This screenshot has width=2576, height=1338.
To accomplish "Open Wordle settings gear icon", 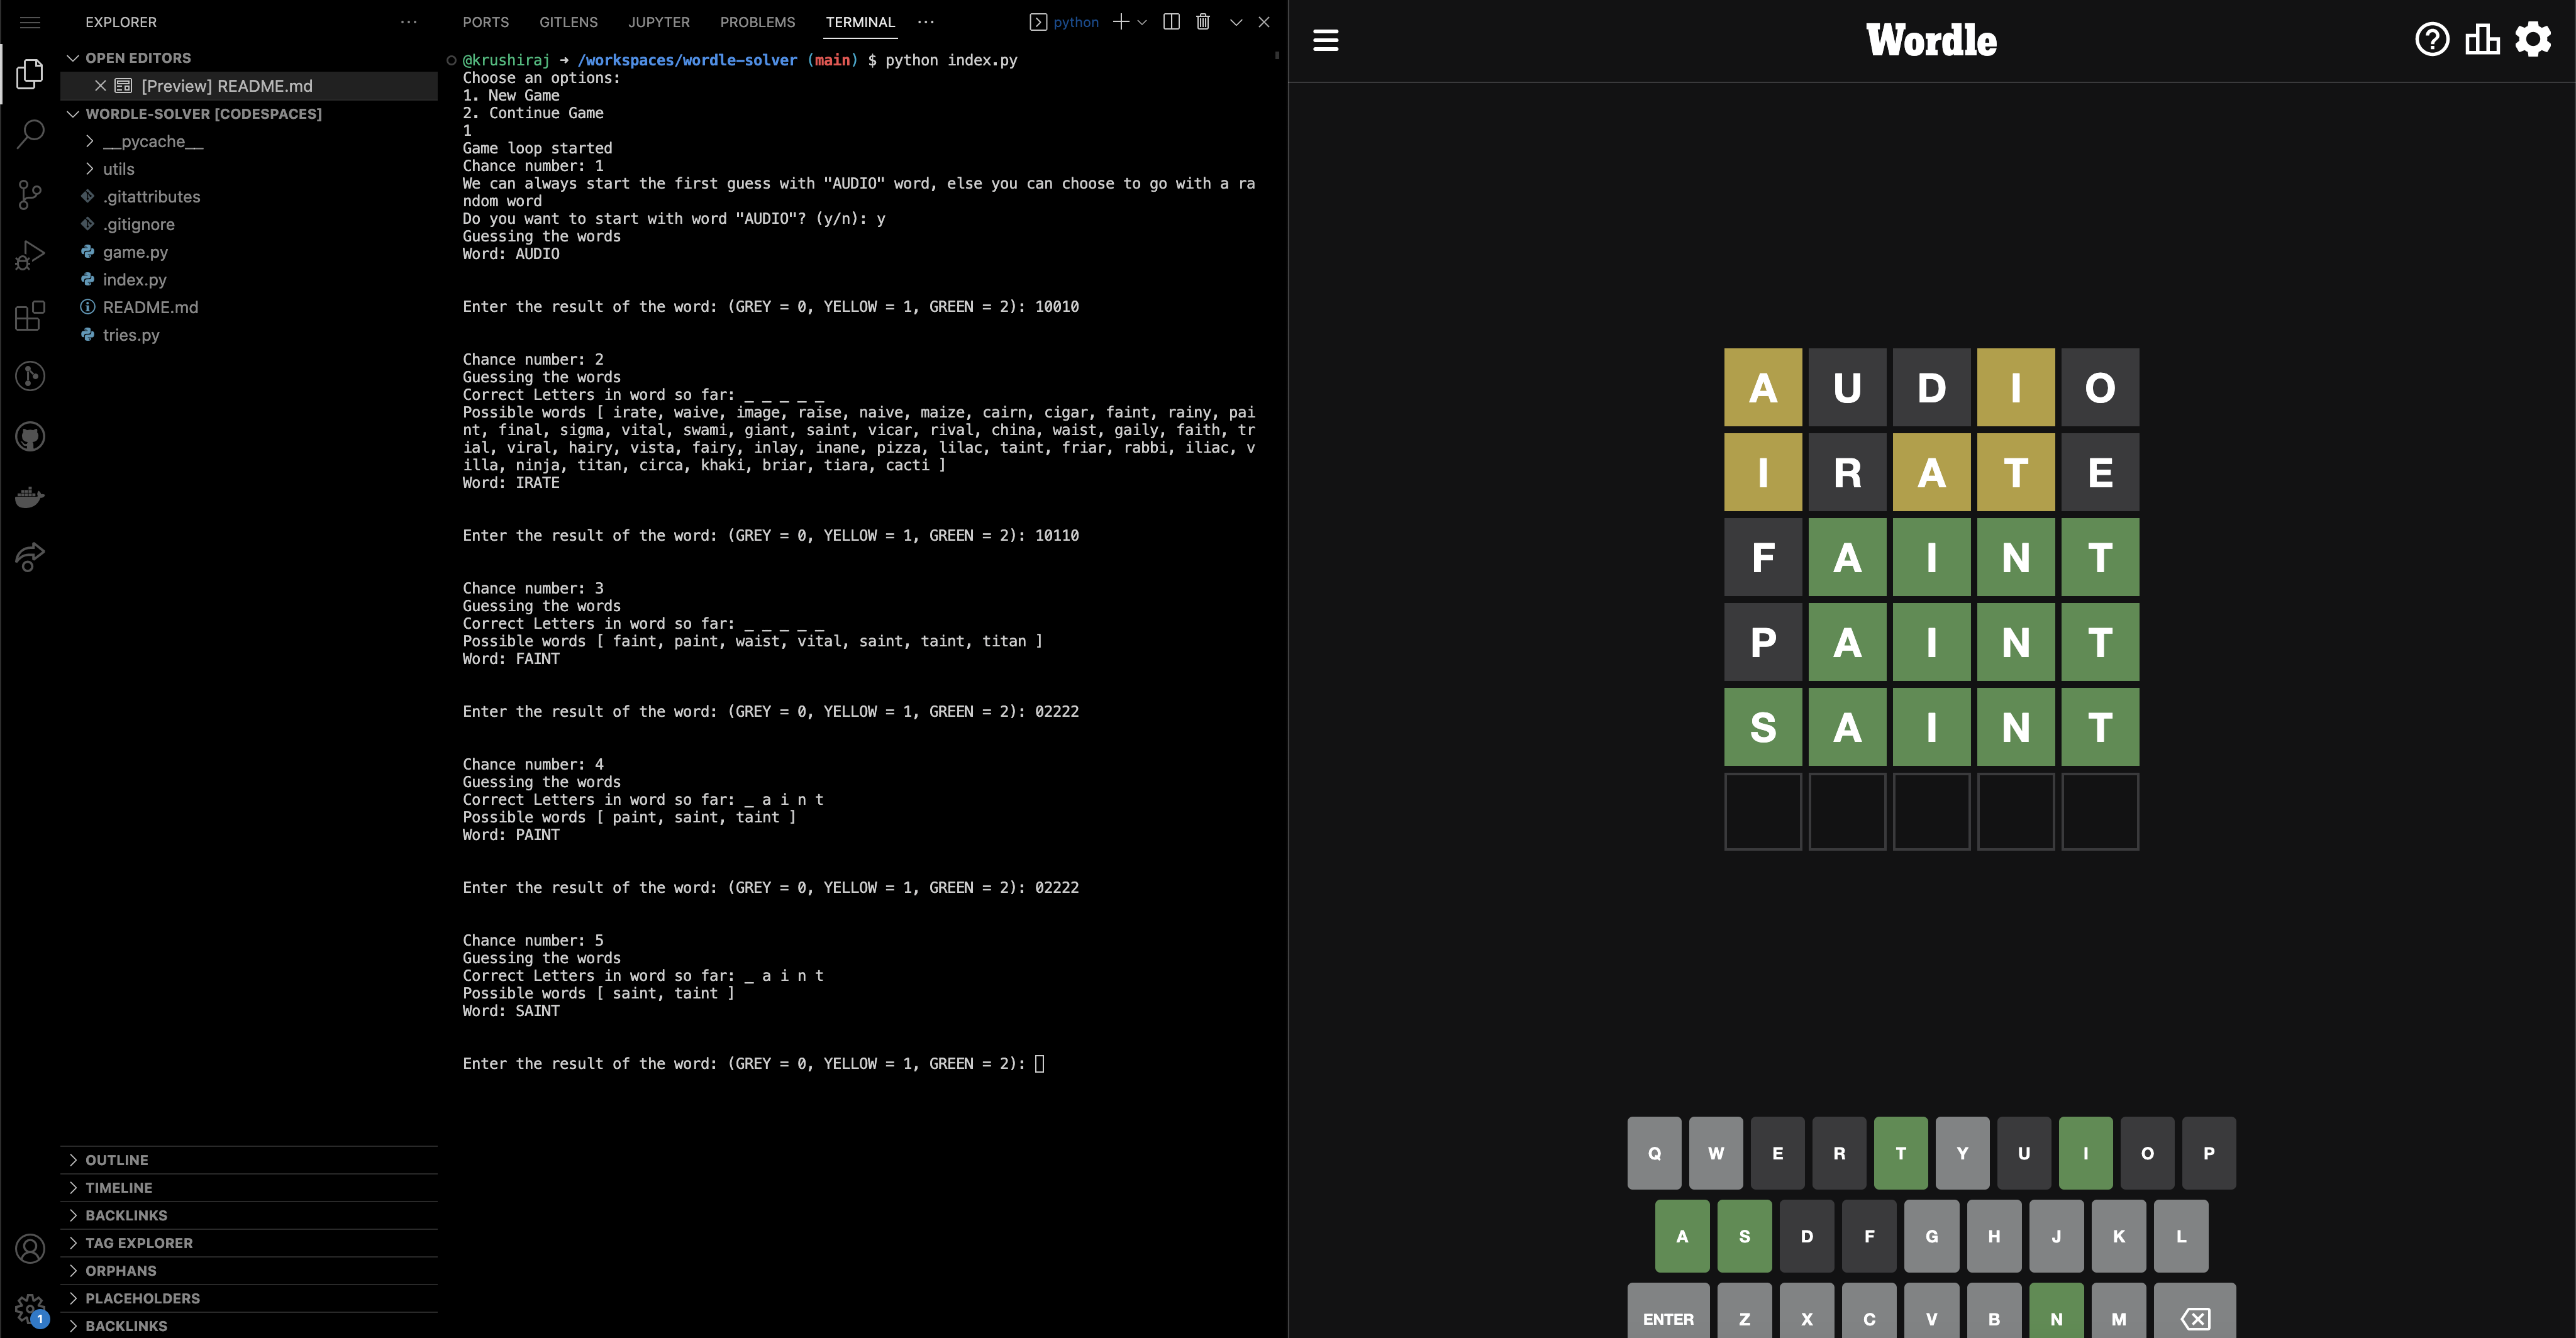I will pos(2533,40).
